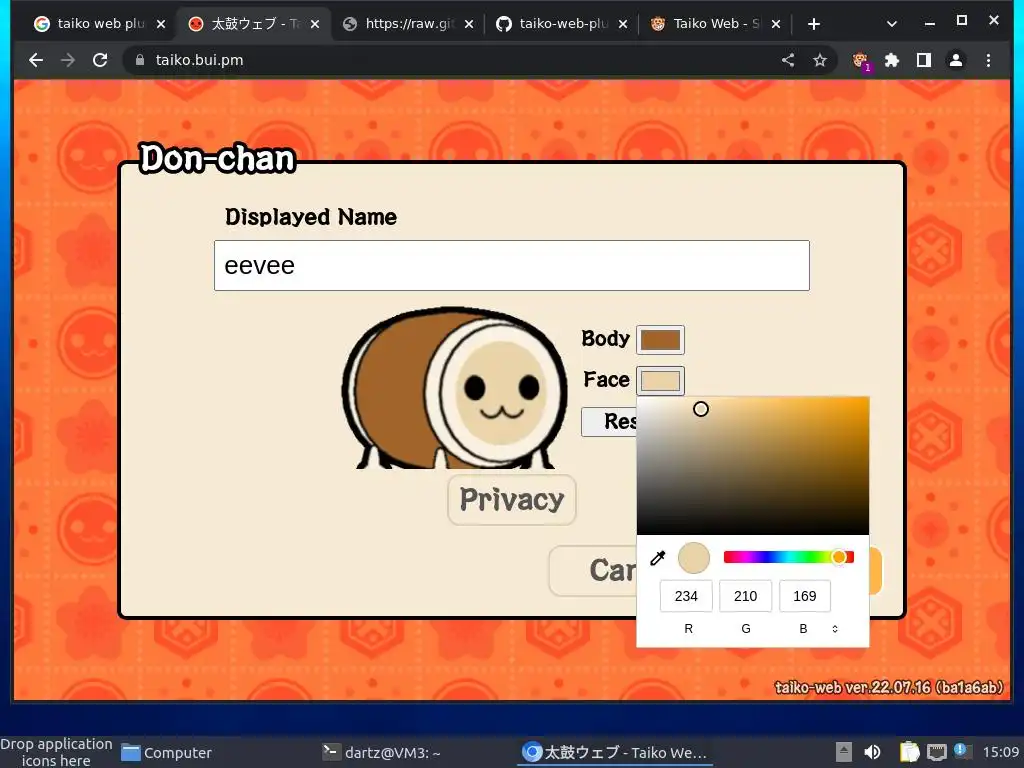Close the raw.git URL tab
Screen dimensions: 1024x768
tap(469, 24)
